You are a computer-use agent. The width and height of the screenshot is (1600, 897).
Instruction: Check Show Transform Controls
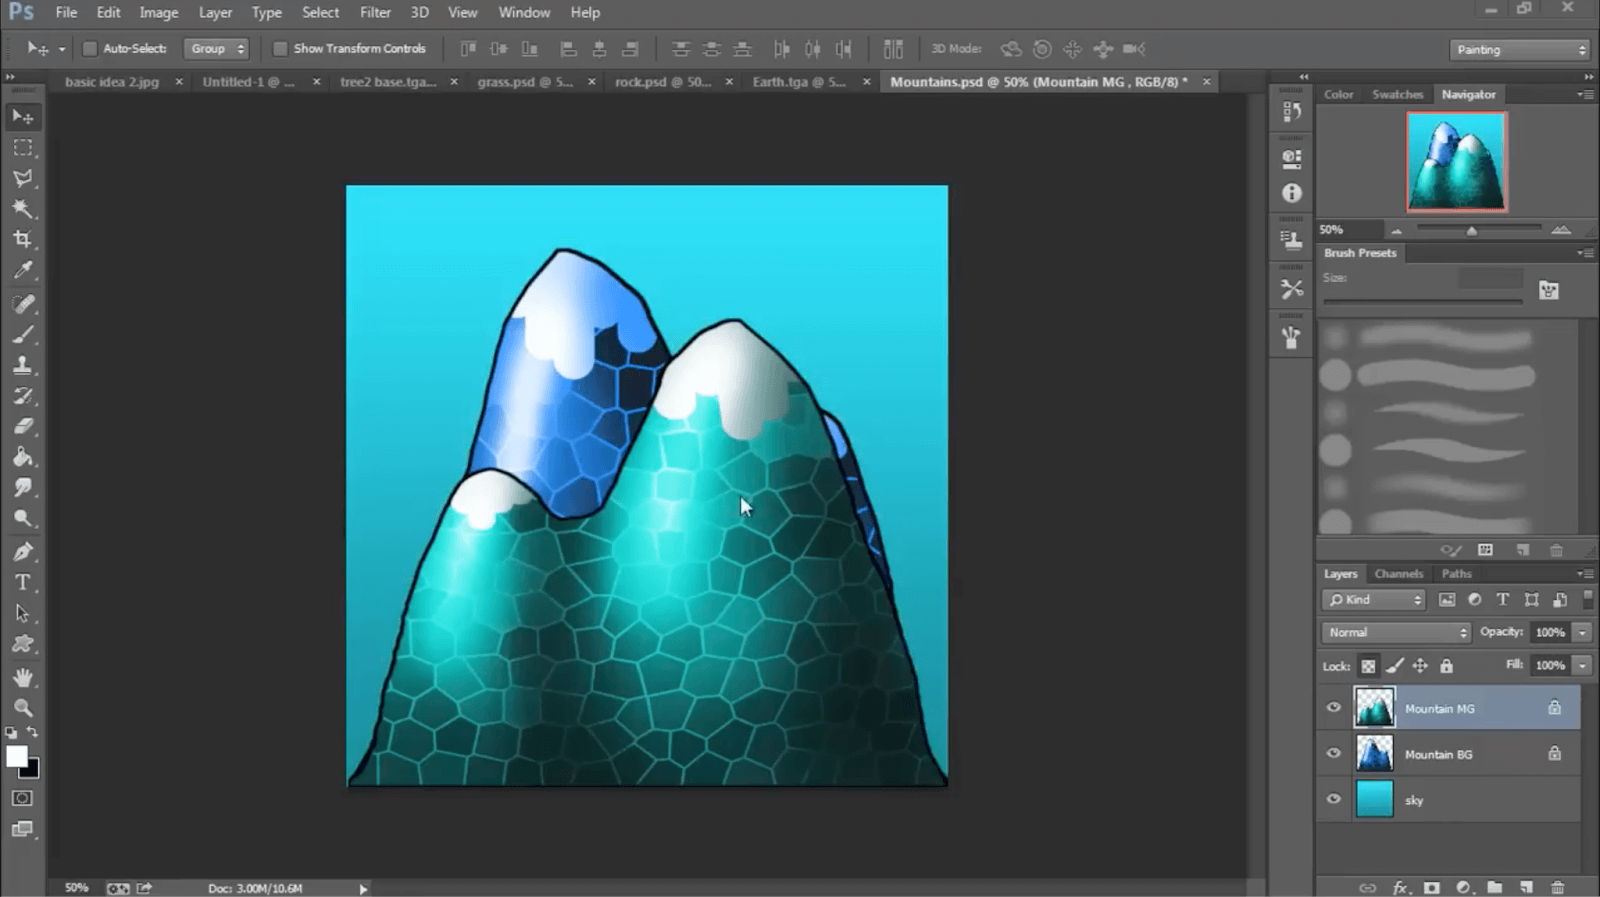coord(280,48)
